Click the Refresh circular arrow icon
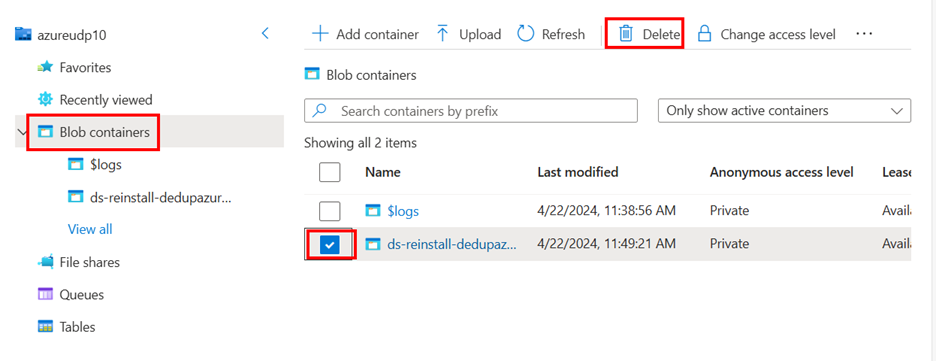This screenshot has height=361, width=936. 525,34
